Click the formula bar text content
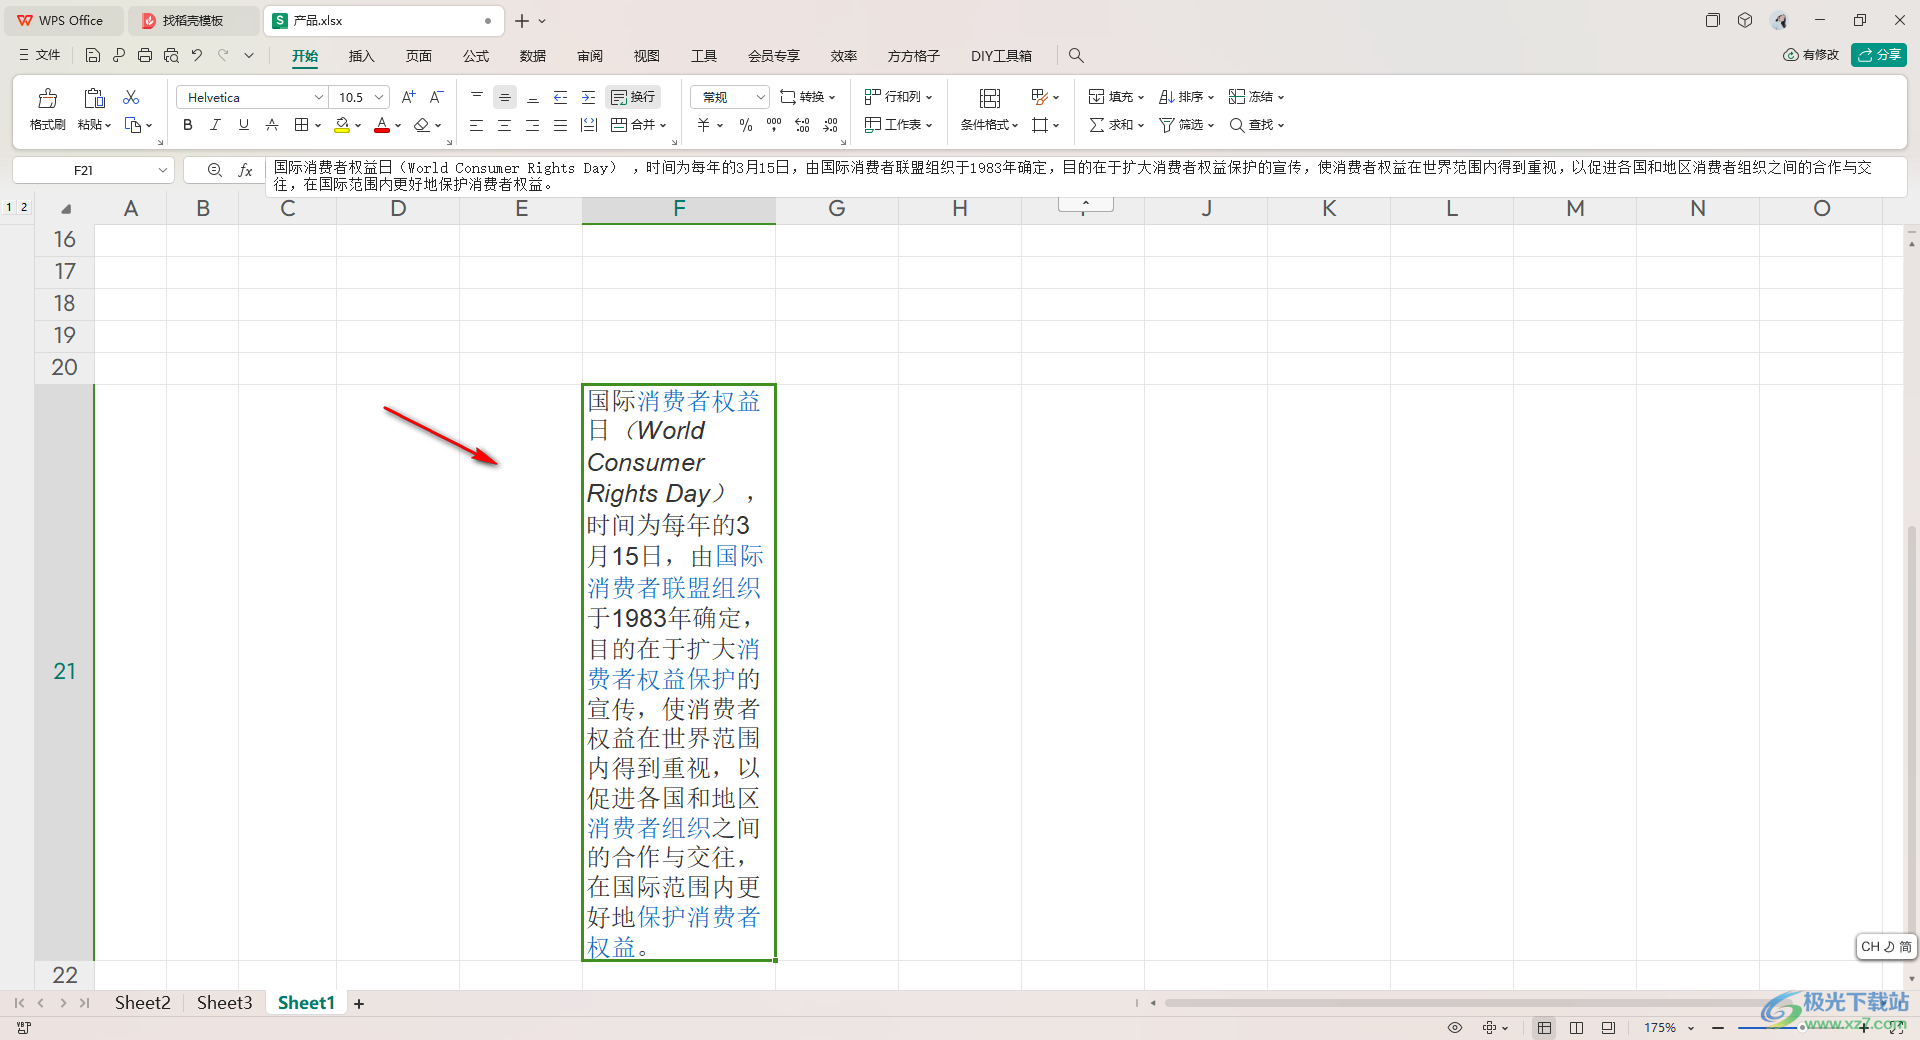The image size is (1920, 1040). tap(1073, 176)
